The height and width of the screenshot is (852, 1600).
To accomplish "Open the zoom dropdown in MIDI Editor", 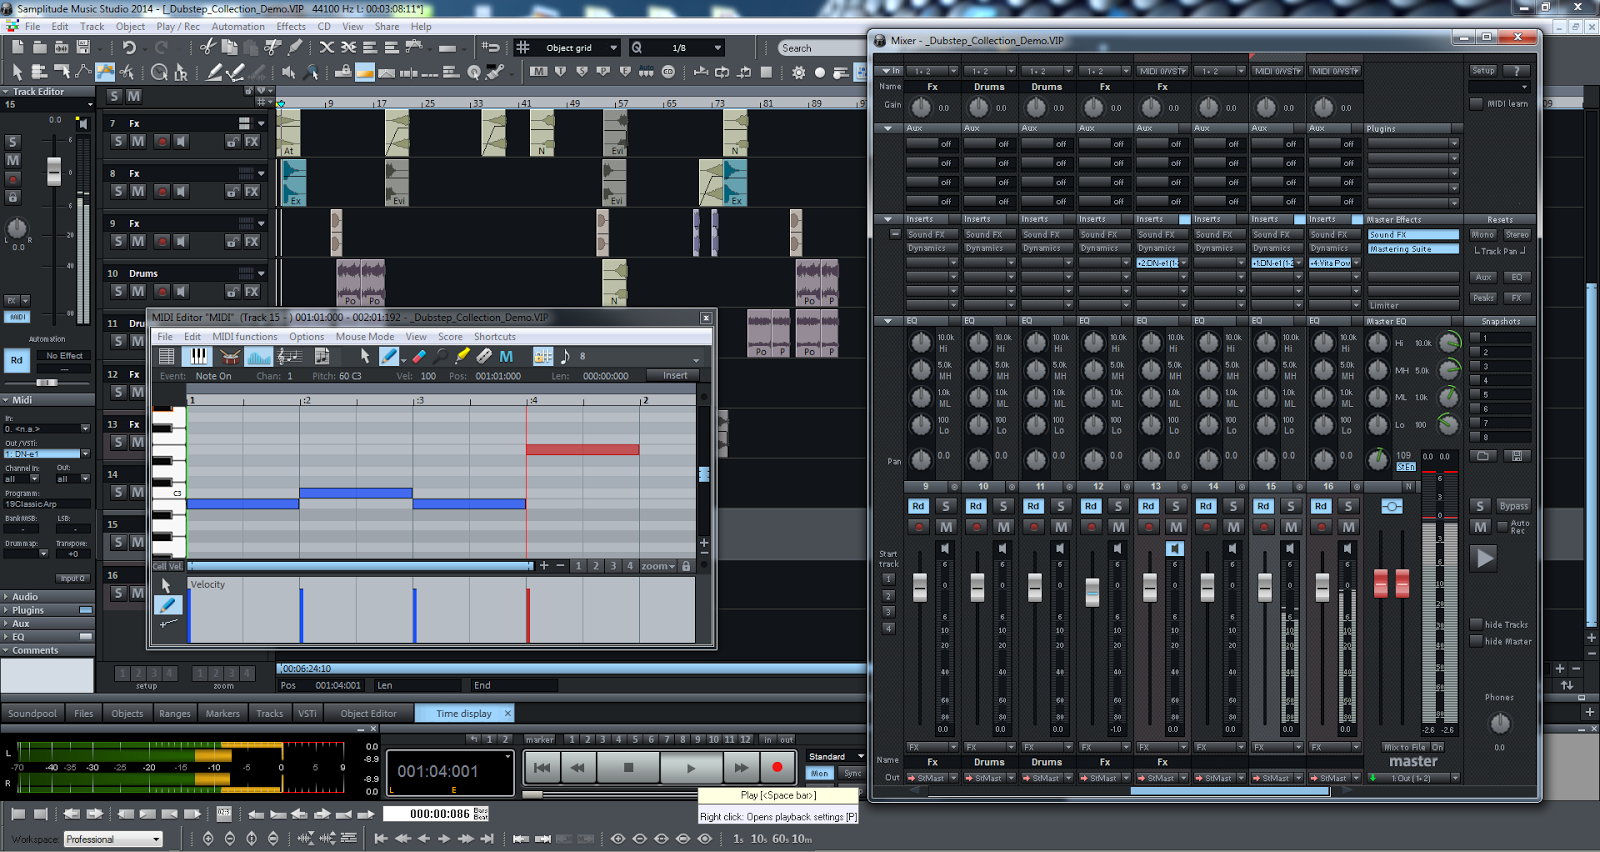I will click(658, 566).
